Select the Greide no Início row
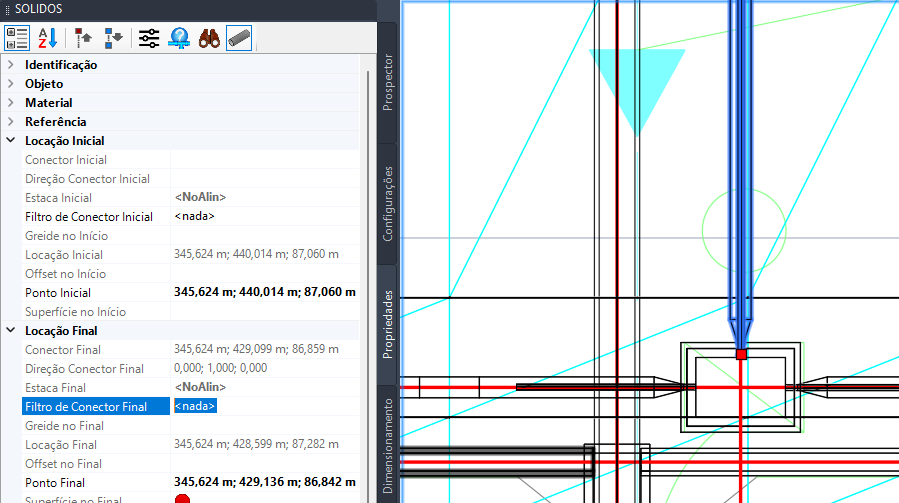 click(190, 235)
